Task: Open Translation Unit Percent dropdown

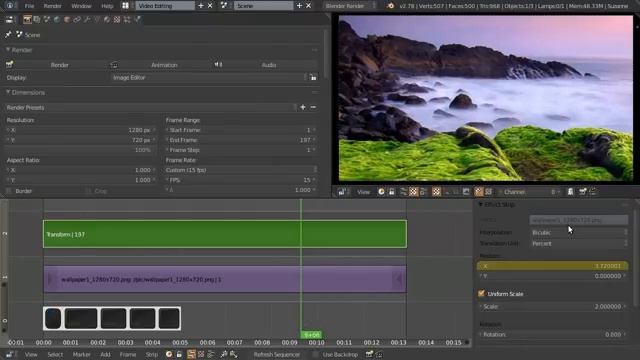Action: tap(579, 243)
